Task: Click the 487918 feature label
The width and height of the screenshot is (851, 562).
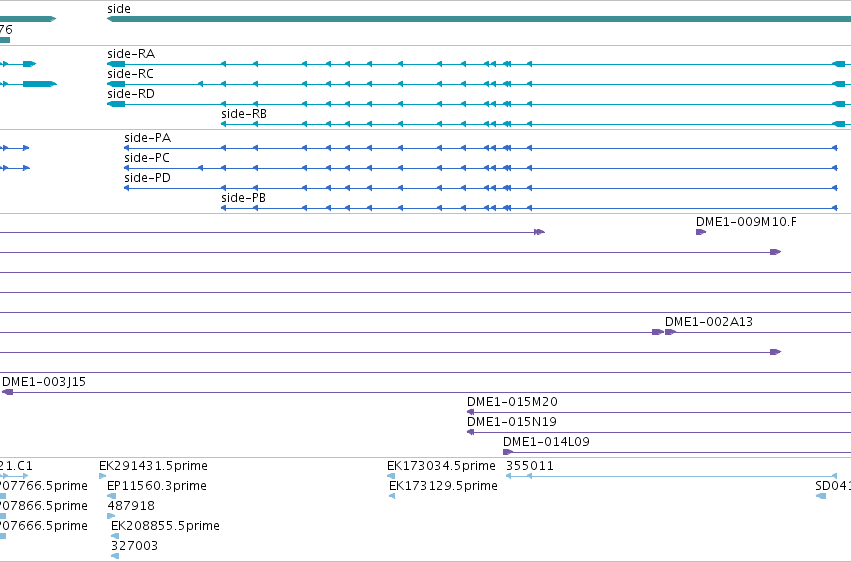Action: click(x=131, y=506)
